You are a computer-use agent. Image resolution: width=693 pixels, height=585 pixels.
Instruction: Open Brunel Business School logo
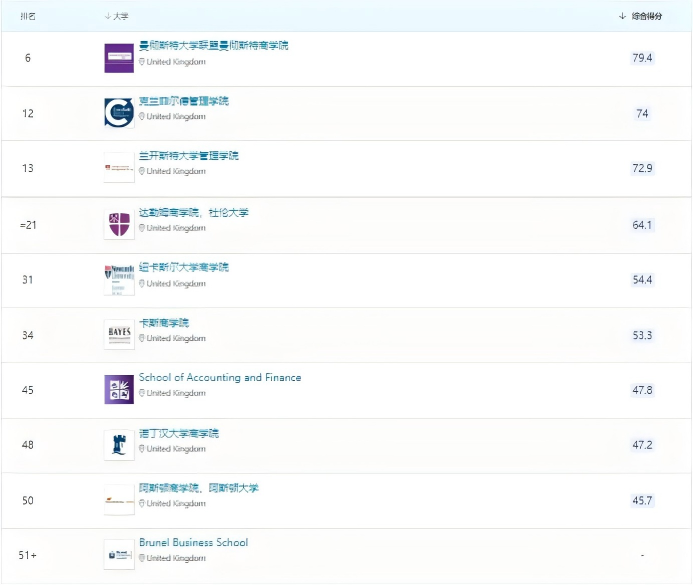tap(119, 555)
